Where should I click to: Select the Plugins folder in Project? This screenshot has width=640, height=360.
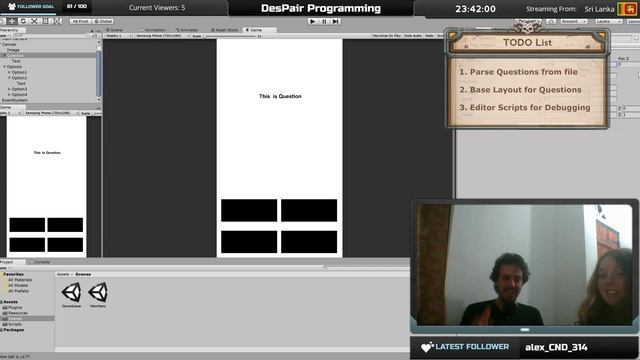15,307
